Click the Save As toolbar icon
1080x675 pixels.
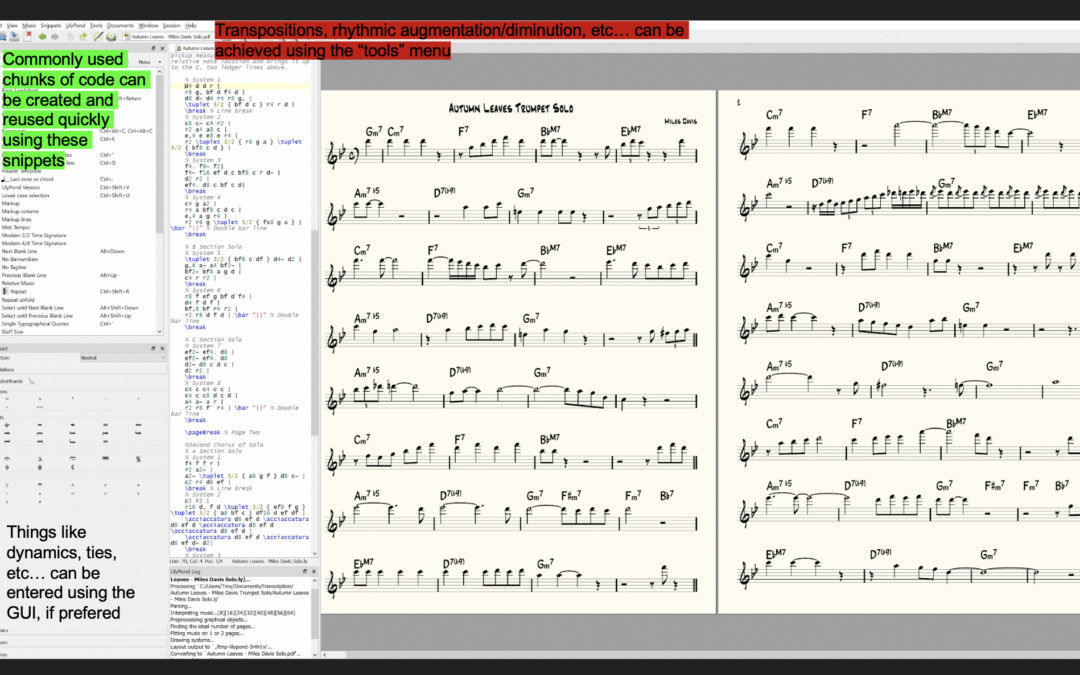tap(14, 37)
